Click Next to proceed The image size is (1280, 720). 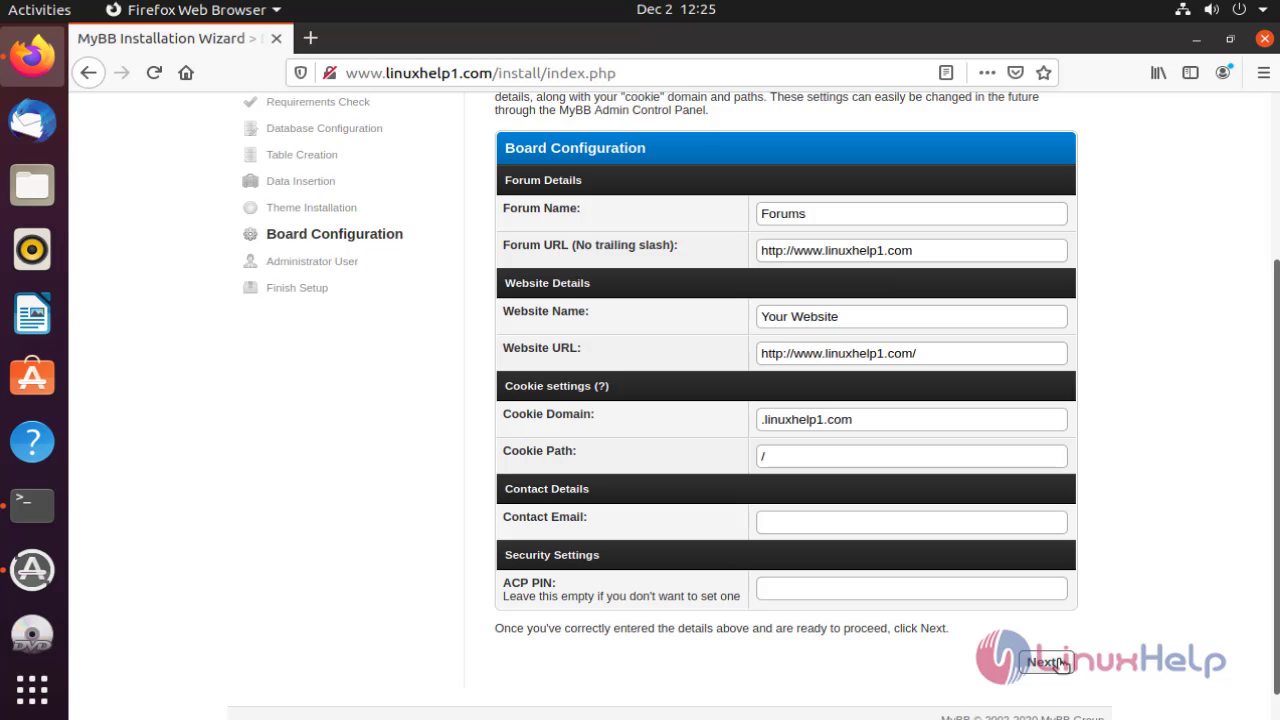(1046, 662)
